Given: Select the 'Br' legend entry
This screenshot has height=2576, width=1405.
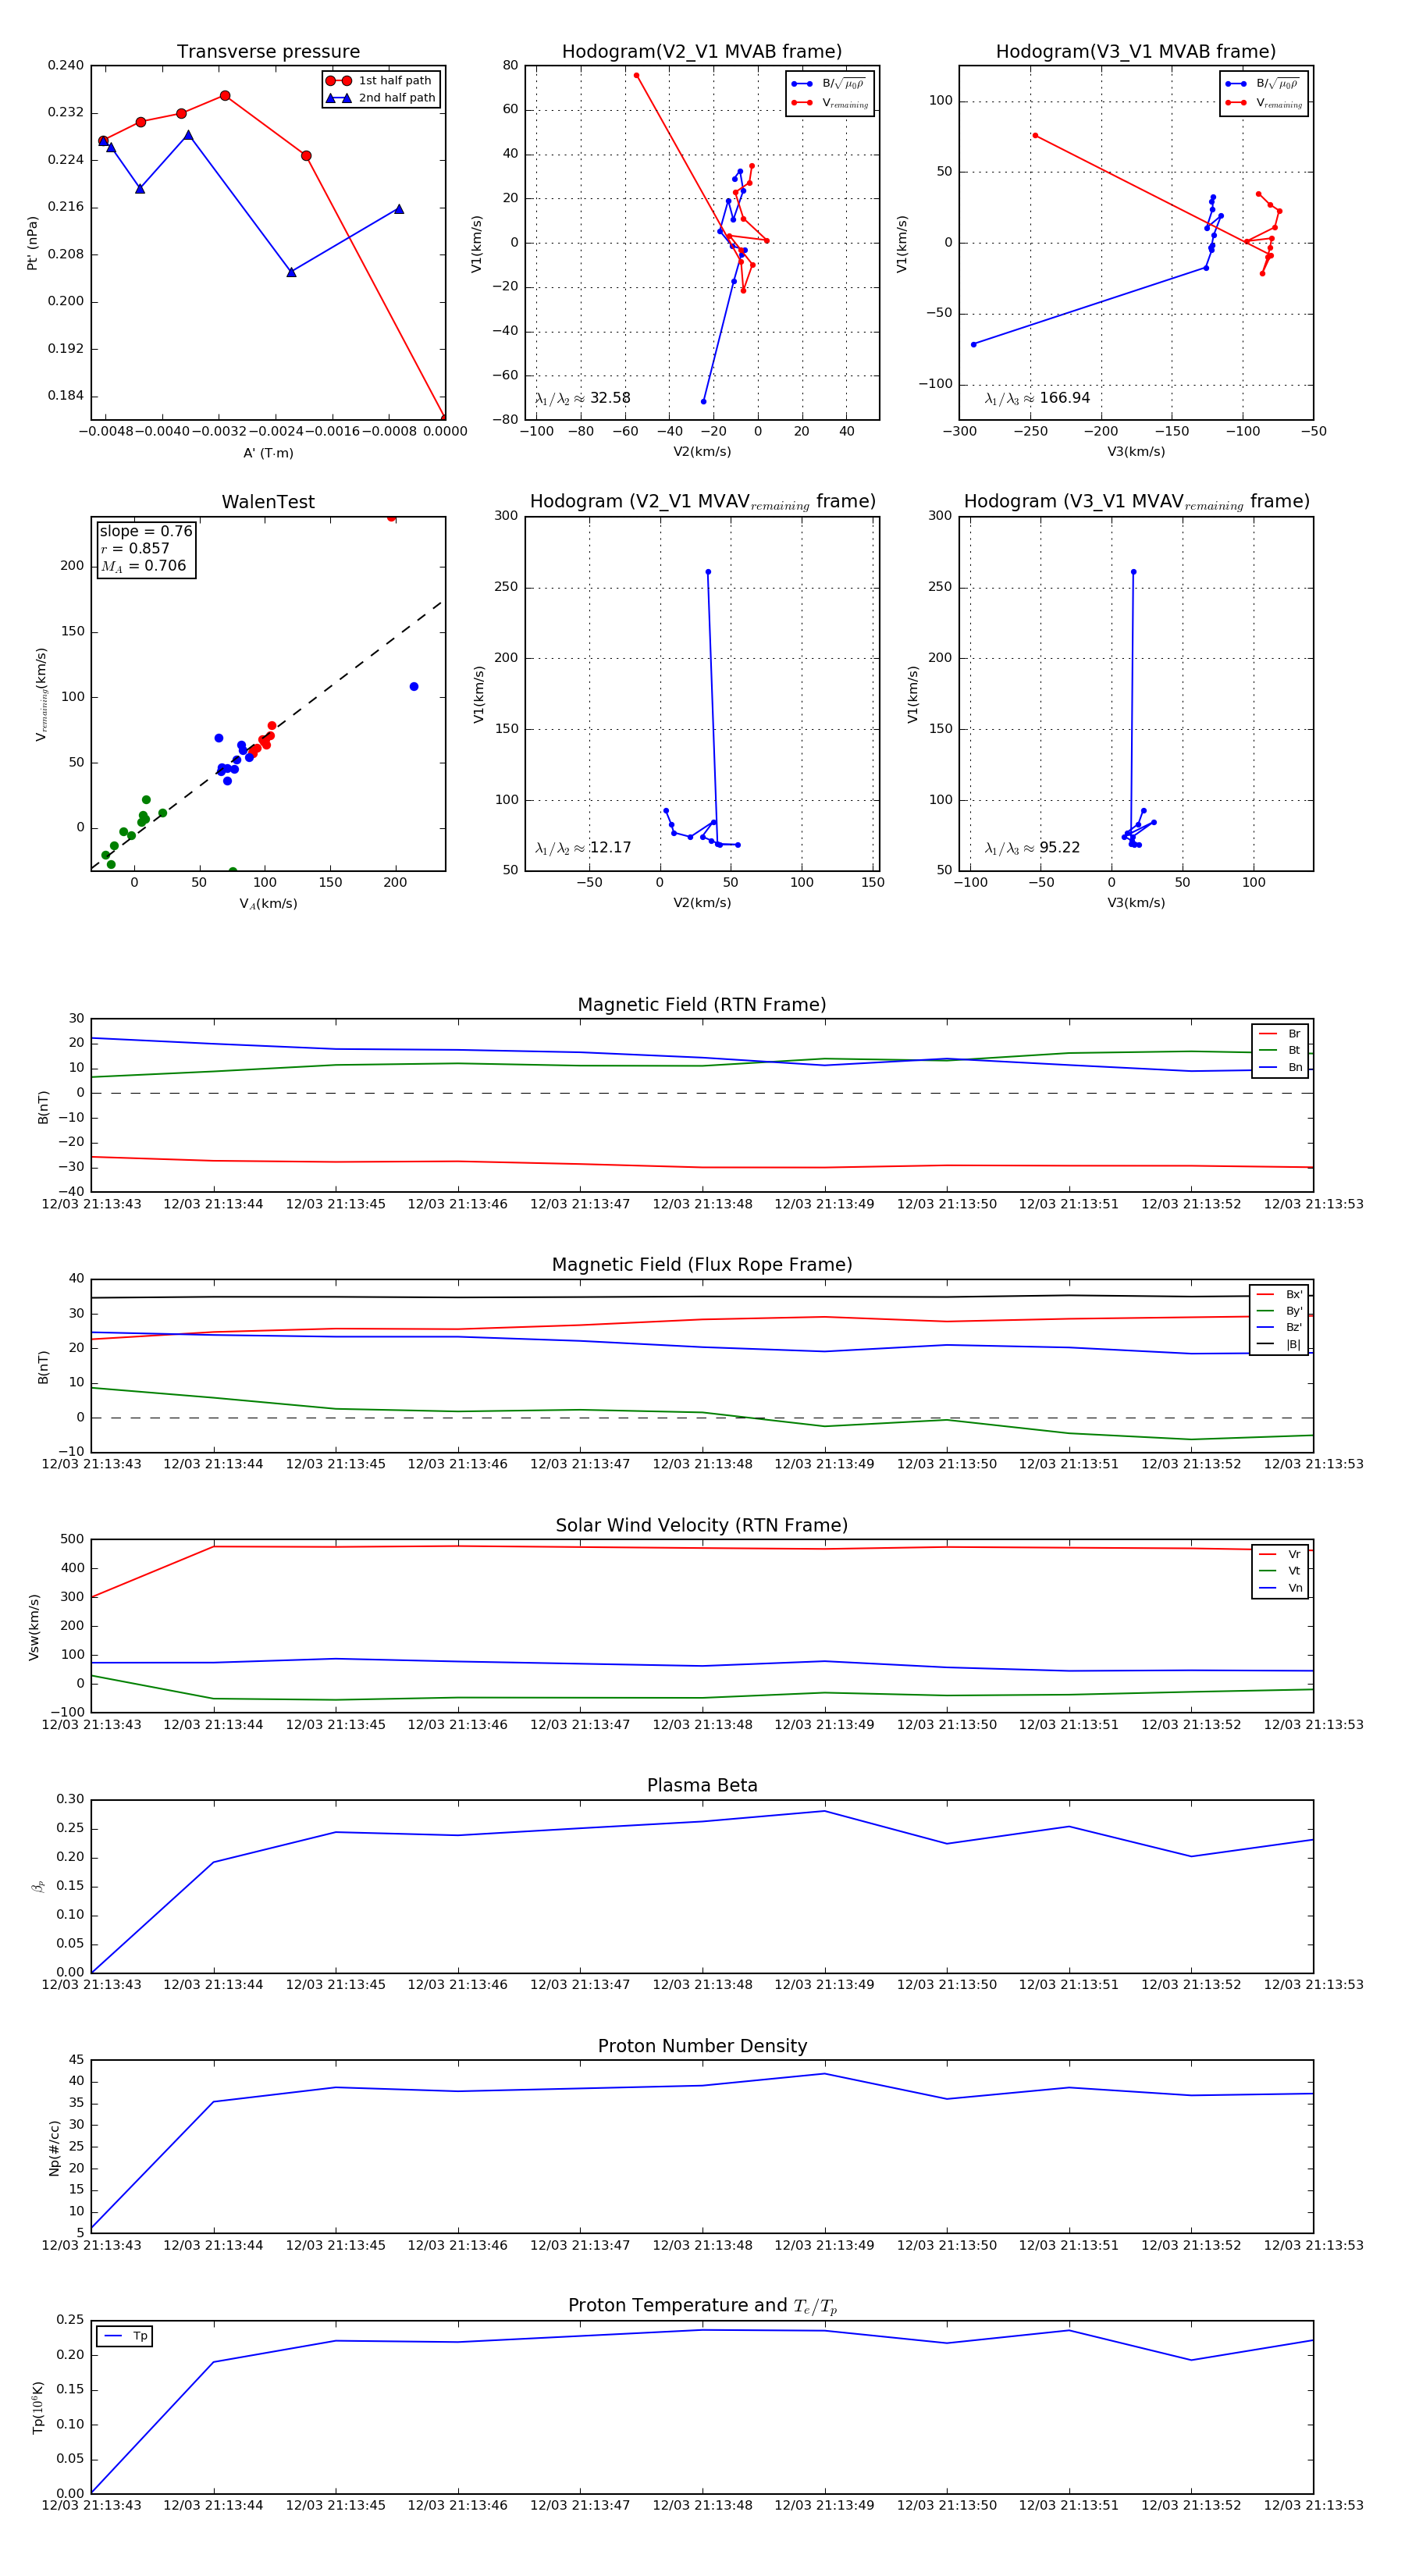Looking at the screenshot, I should click(x=1280, y=1034).
